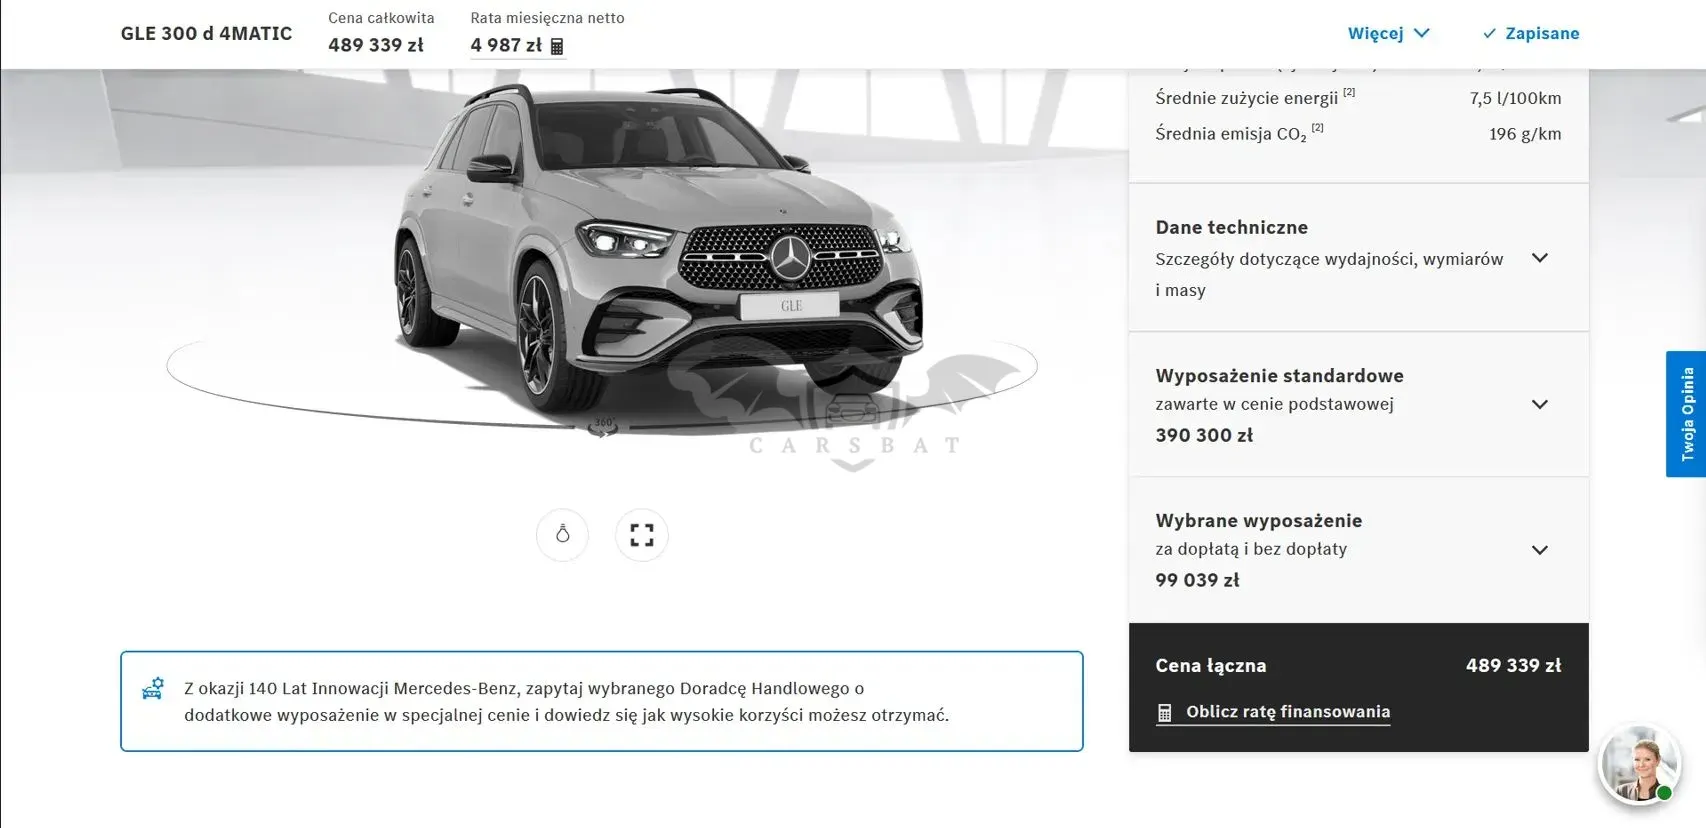The width and height of the screenshot is (1706, 828).
Task: Click the 390 300 zł standard equipment price
Action: click(1204, 435)
